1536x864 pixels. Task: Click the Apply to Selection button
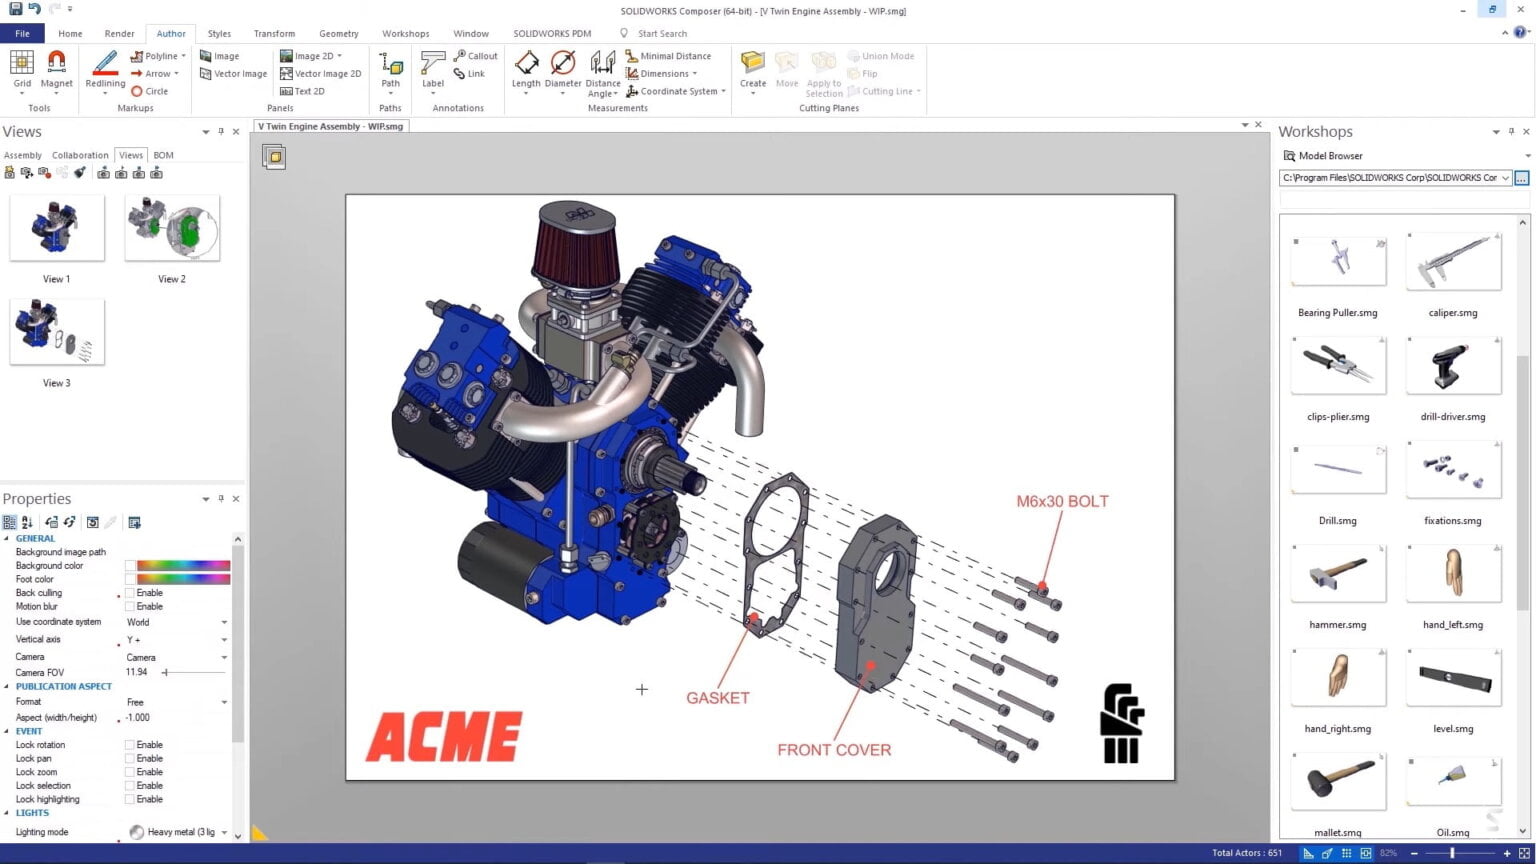(x=823, y=70)
